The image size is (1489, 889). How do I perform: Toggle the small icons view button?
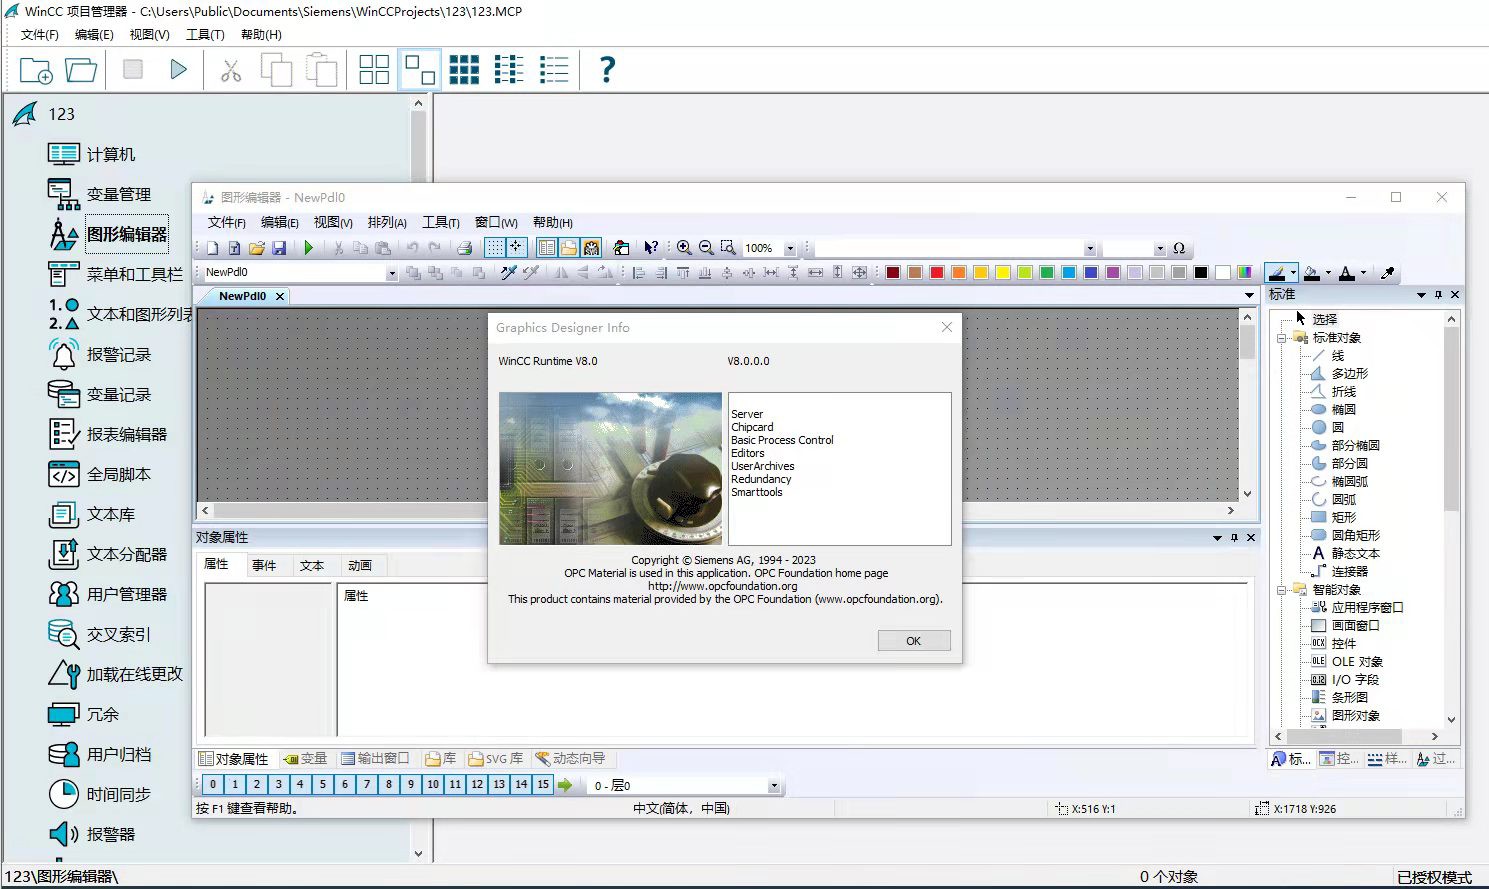coord(420,69)
